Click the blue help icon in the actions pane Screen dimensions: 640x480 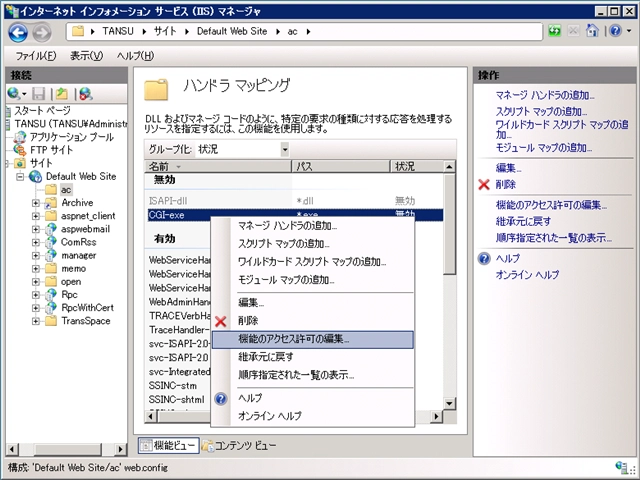click(x=484, y=258)
